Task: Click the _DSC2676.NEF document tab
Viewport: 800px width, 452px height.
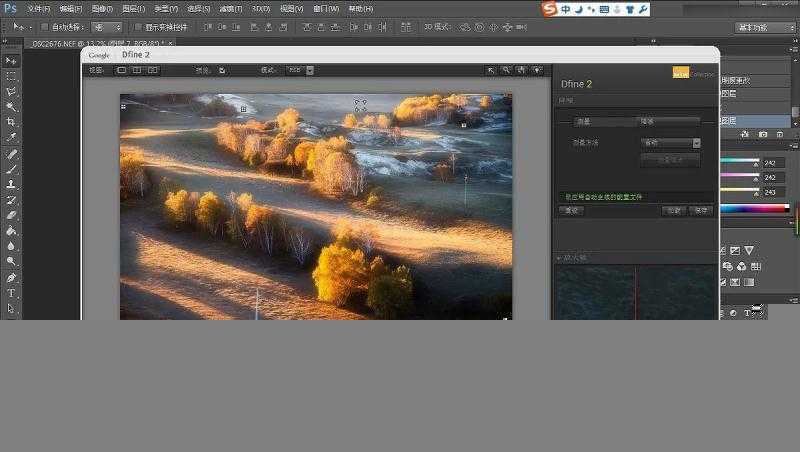Action: click(97, 43)
